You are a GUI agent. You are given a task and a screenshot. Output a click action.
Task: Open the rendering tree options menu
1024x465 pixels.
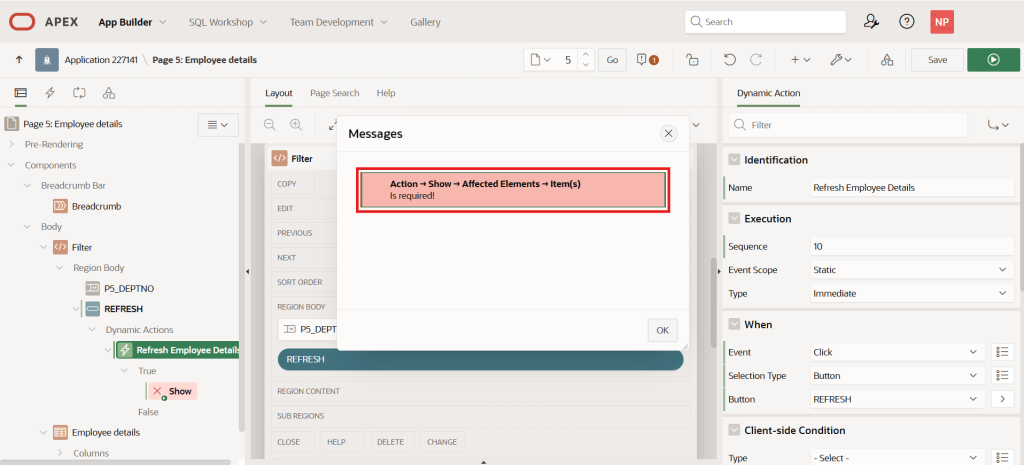pyautogui.click(x=218, y=125)
